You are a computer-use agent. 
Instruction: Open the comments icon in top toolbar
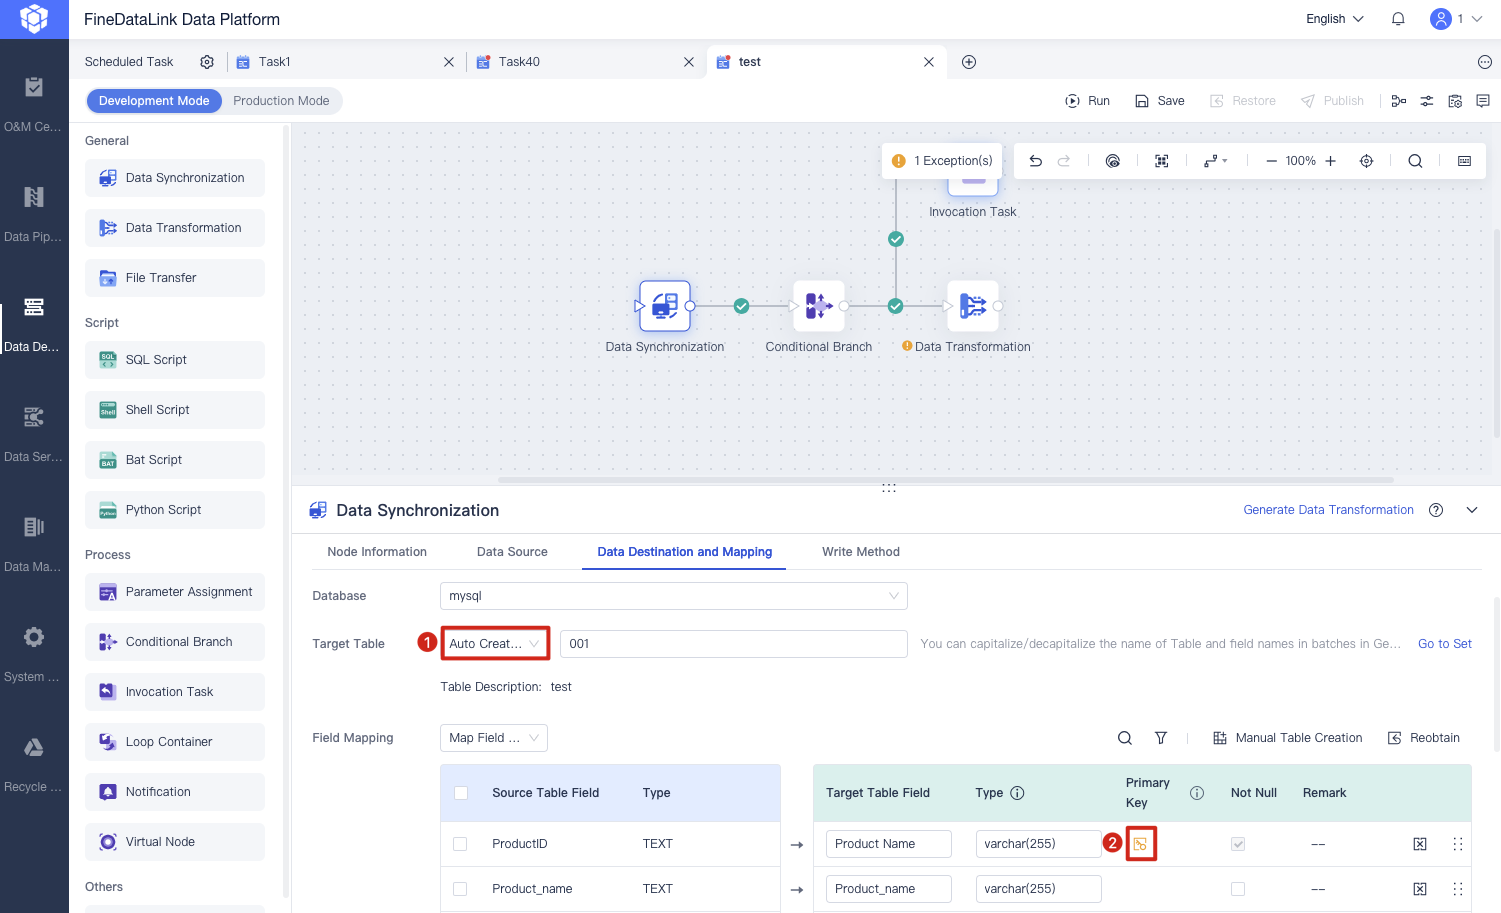coord(1483,101)
